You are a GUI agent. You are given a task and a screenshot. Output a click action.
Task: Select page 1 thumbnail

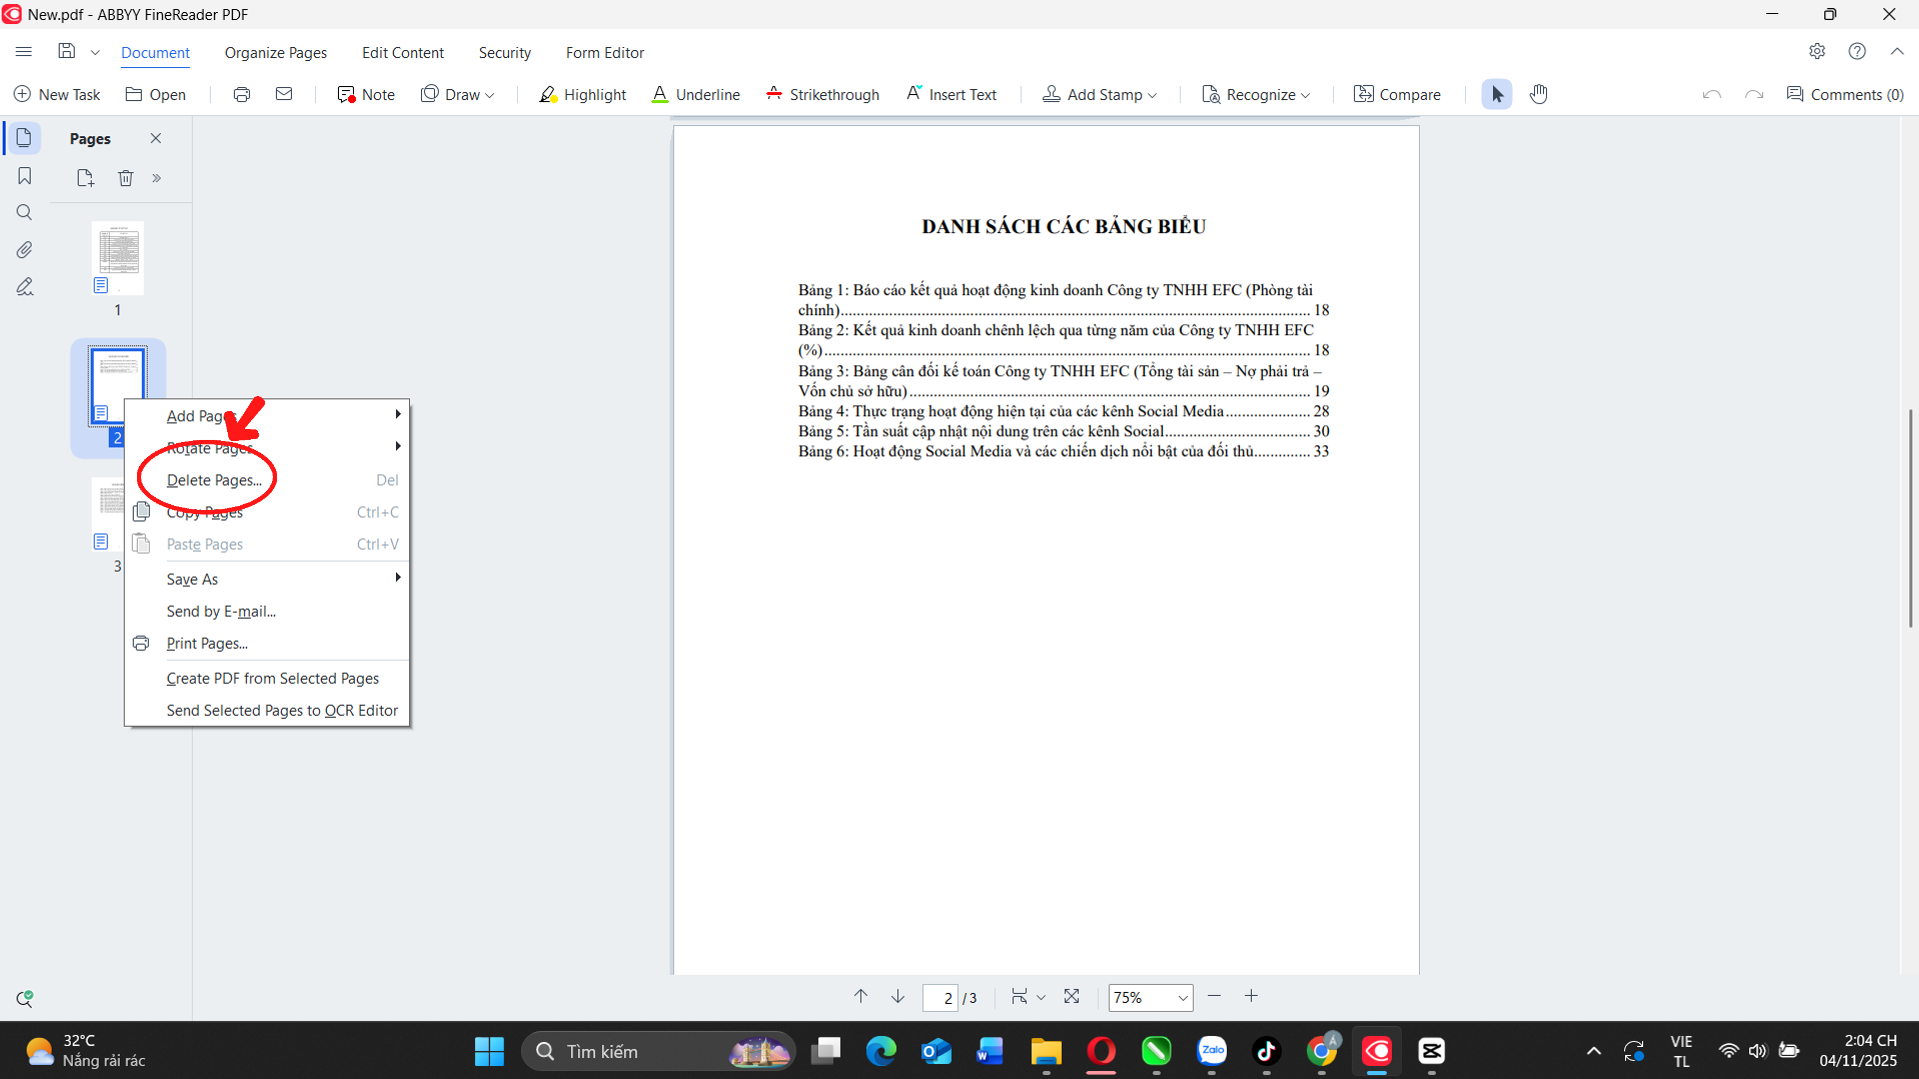point(118,258)
